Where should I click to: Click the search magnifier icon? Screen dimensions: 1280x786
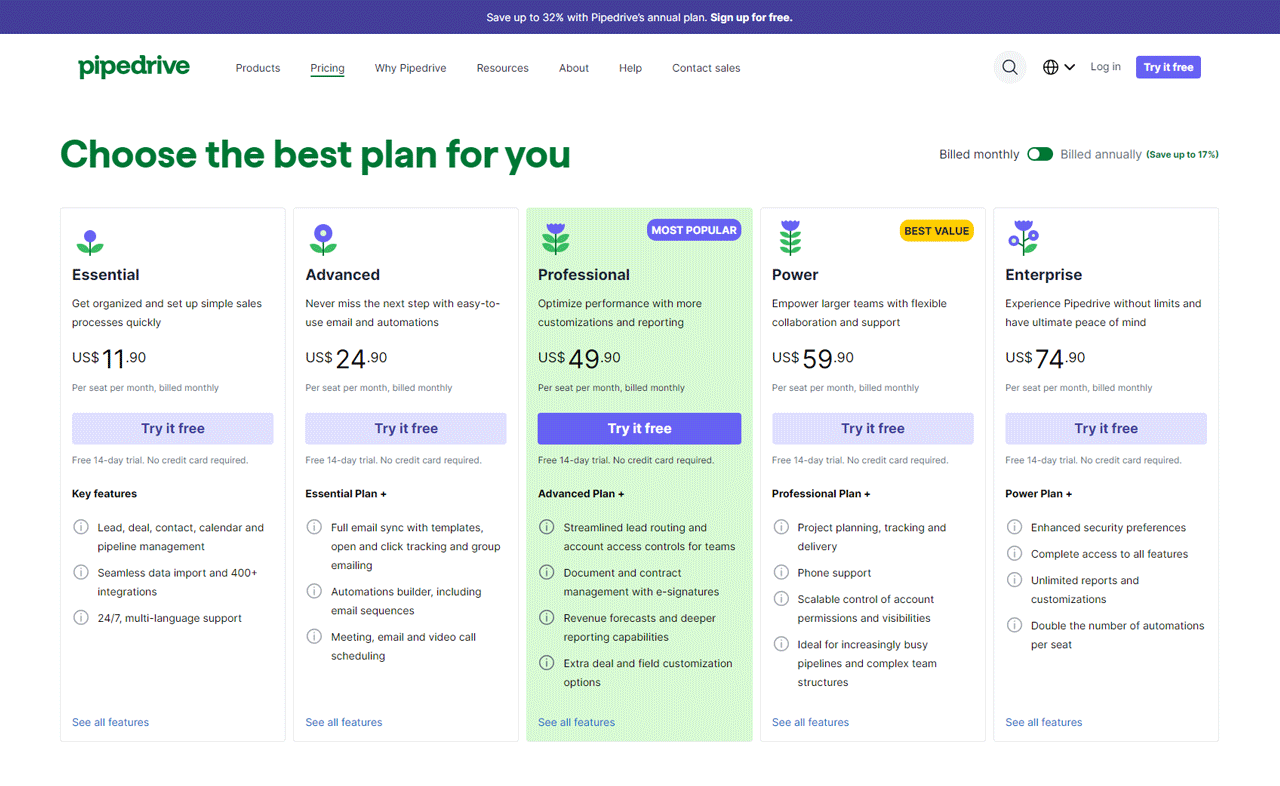pos(1010,67)
